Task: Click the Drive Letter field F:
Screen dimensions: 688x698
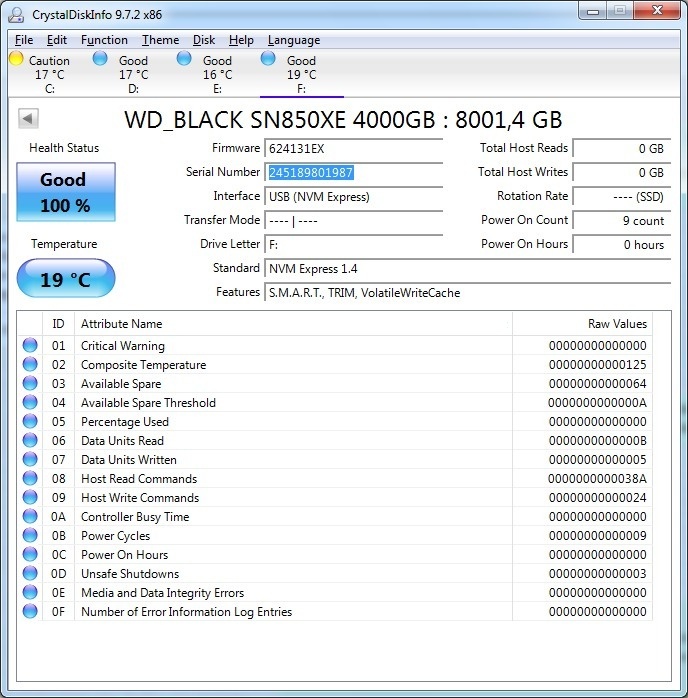Action: point(354,244)
